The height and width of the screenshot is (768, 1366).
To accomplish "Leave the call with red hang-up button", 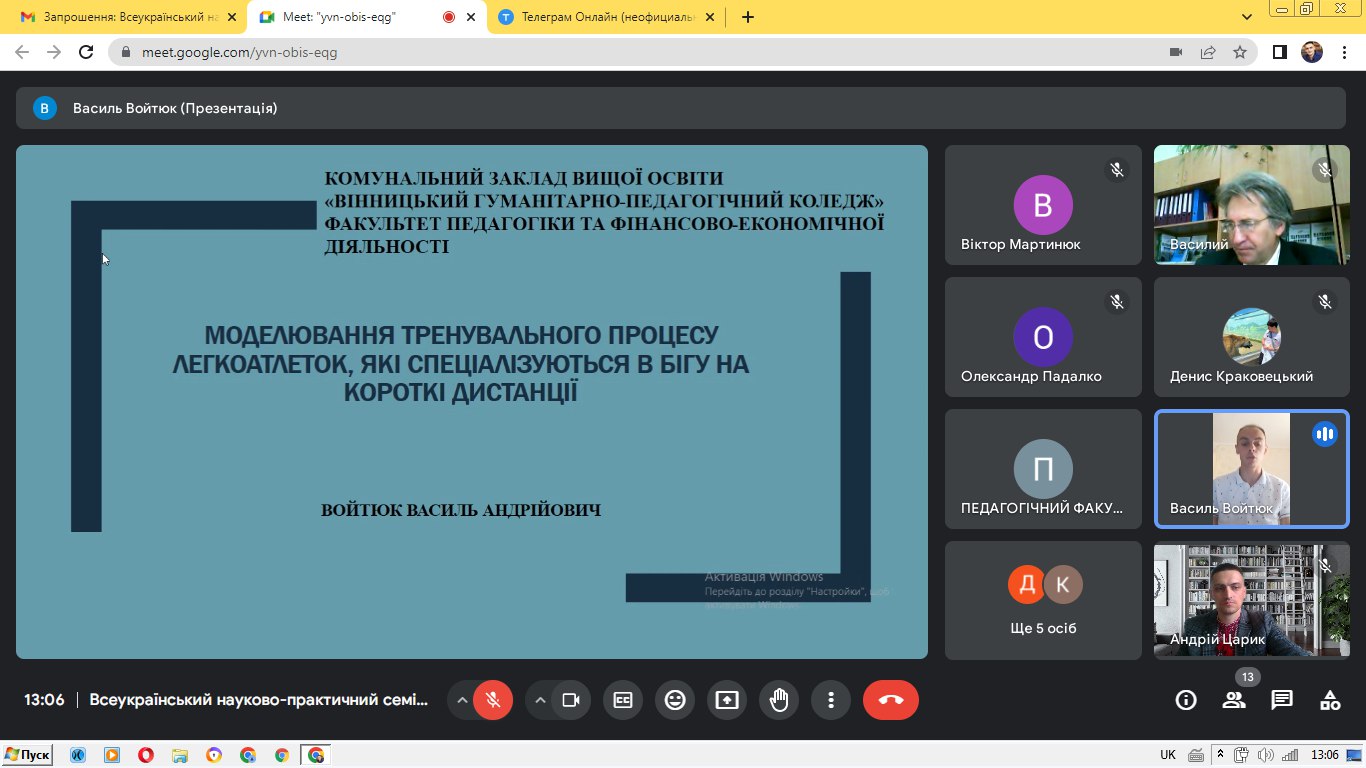I will pyautogui.click(x=890, y=700).
